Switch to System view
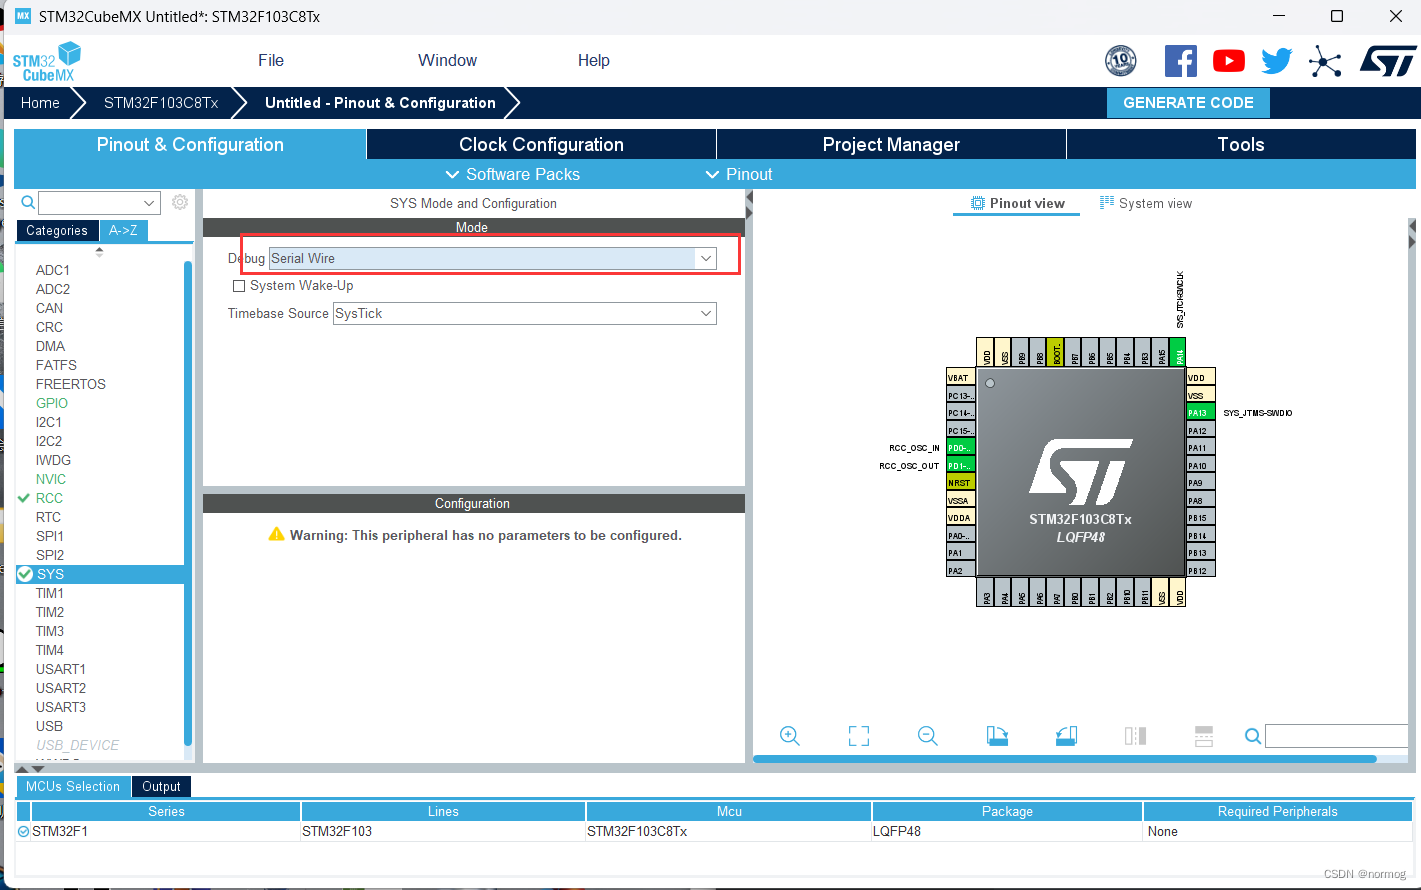Viewport: 1421px width, 890px height. coord(1146,203)
